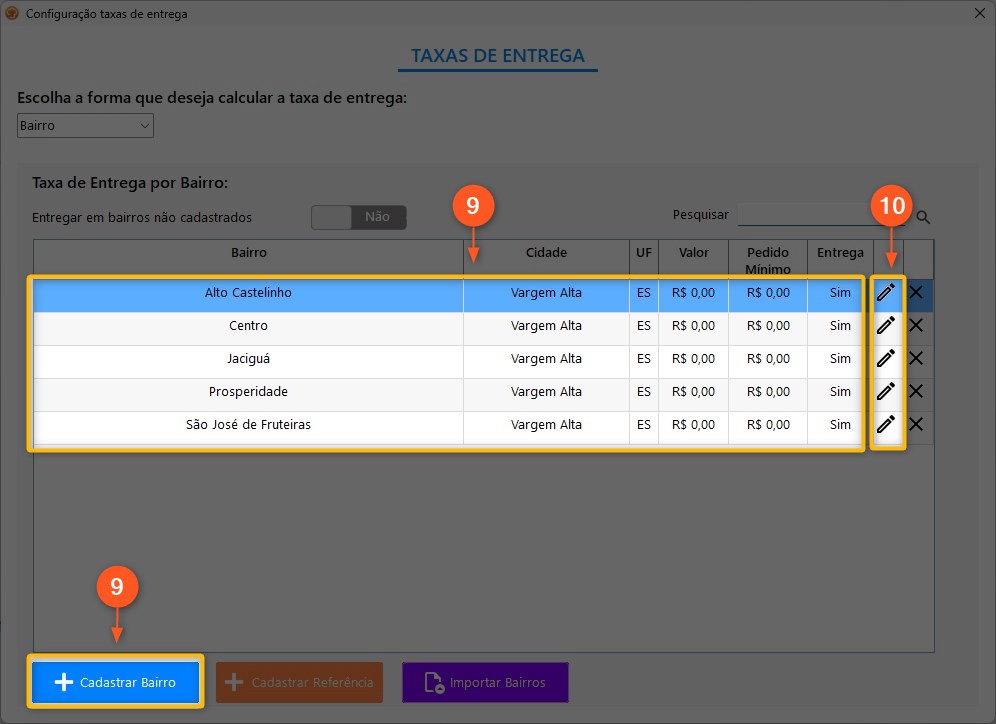The image size is (996, 724).
Task: Sort by the Bairro column header
Action: (248, 253)
